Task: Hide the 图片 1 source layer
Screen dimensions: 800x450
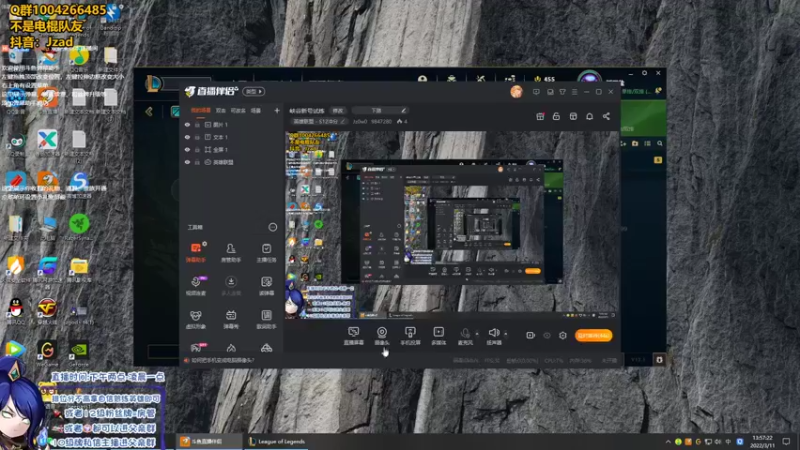Action: 187,124
